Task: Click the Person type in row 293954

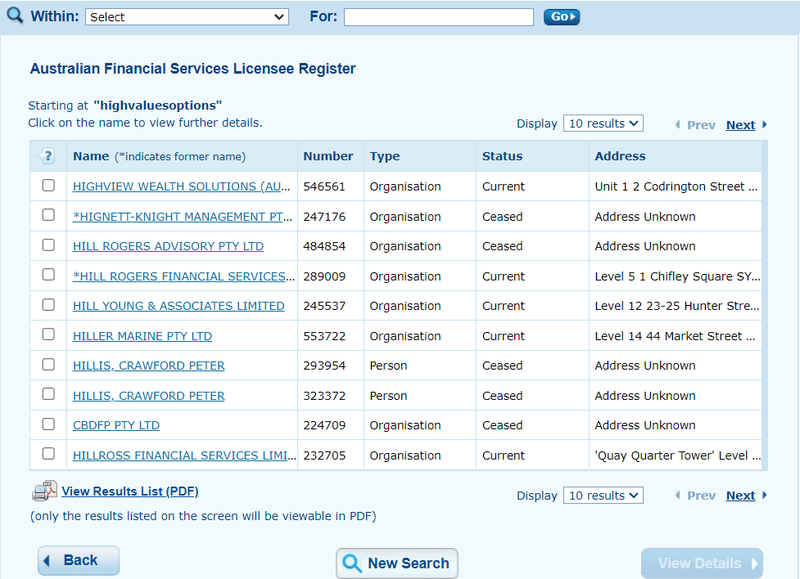Action: point(388,366)
